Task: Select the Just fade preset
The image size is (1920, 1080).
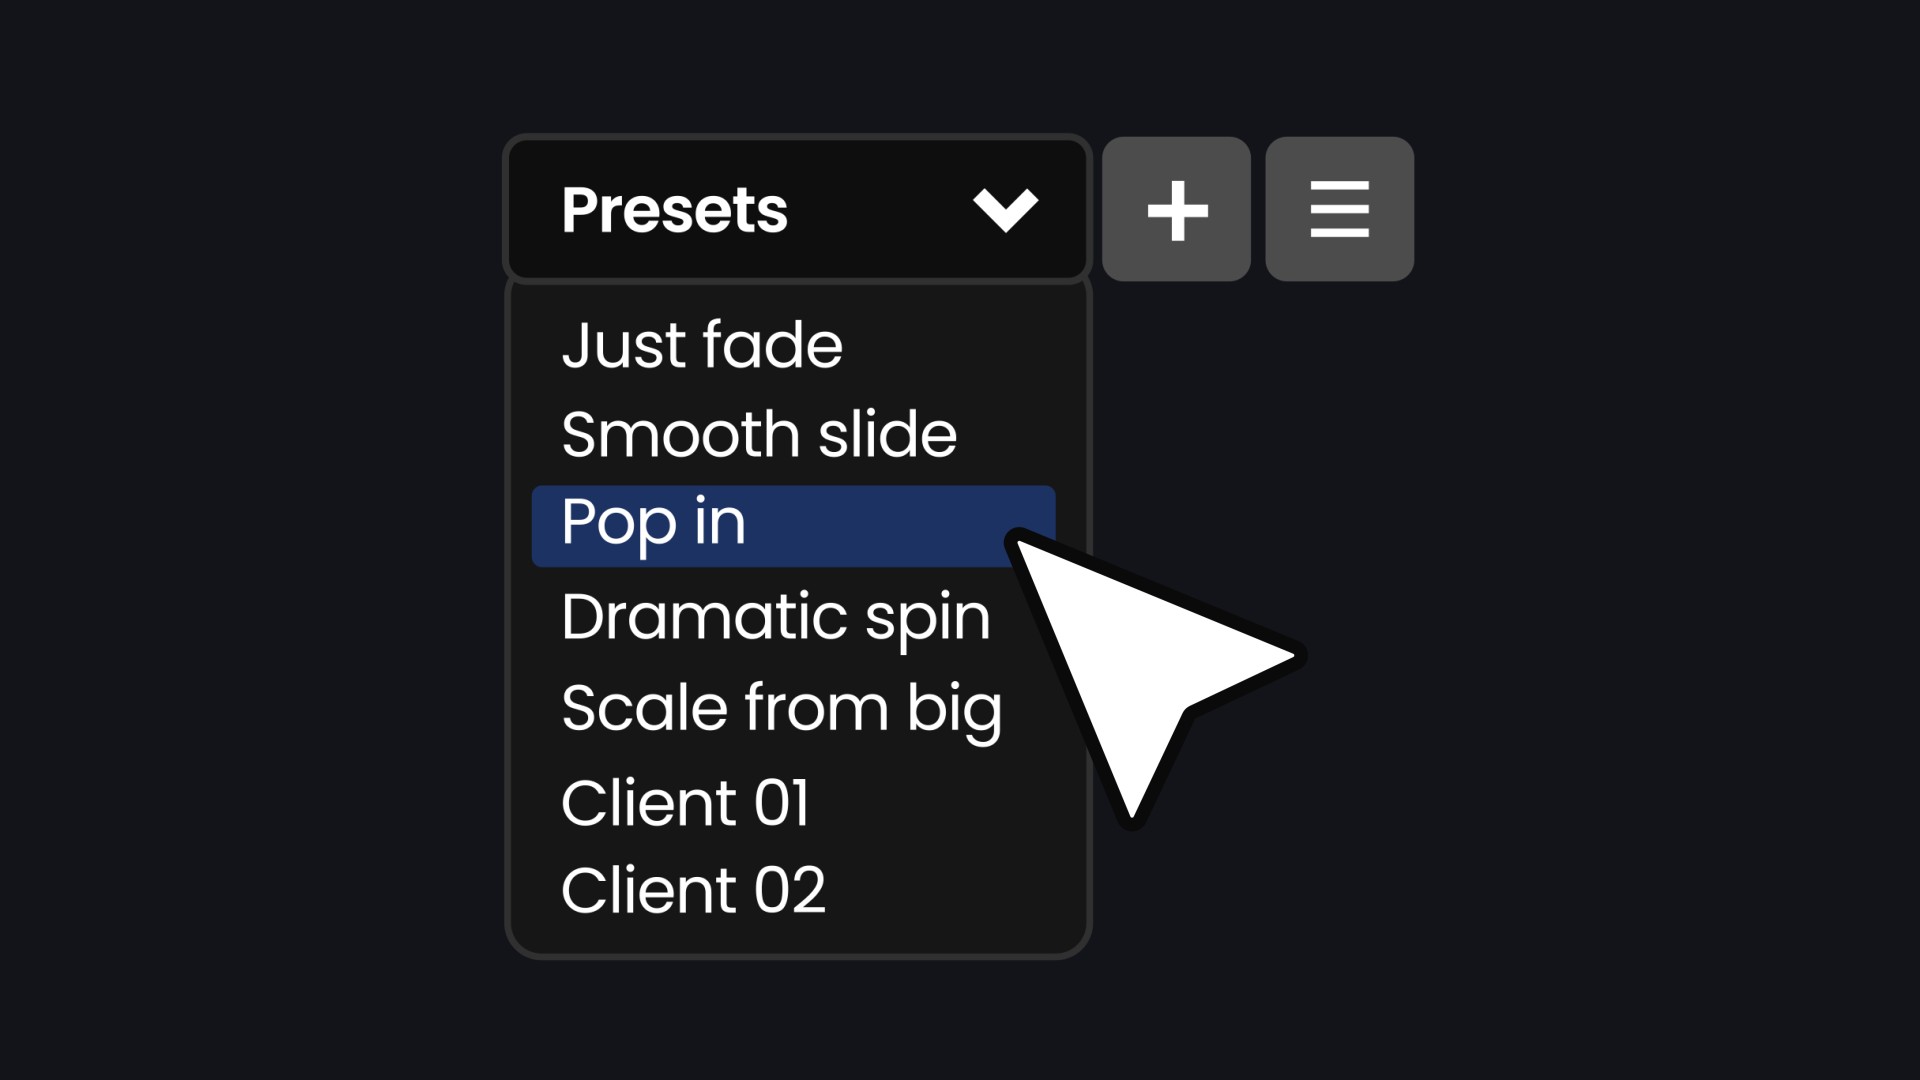Action: 702,344
